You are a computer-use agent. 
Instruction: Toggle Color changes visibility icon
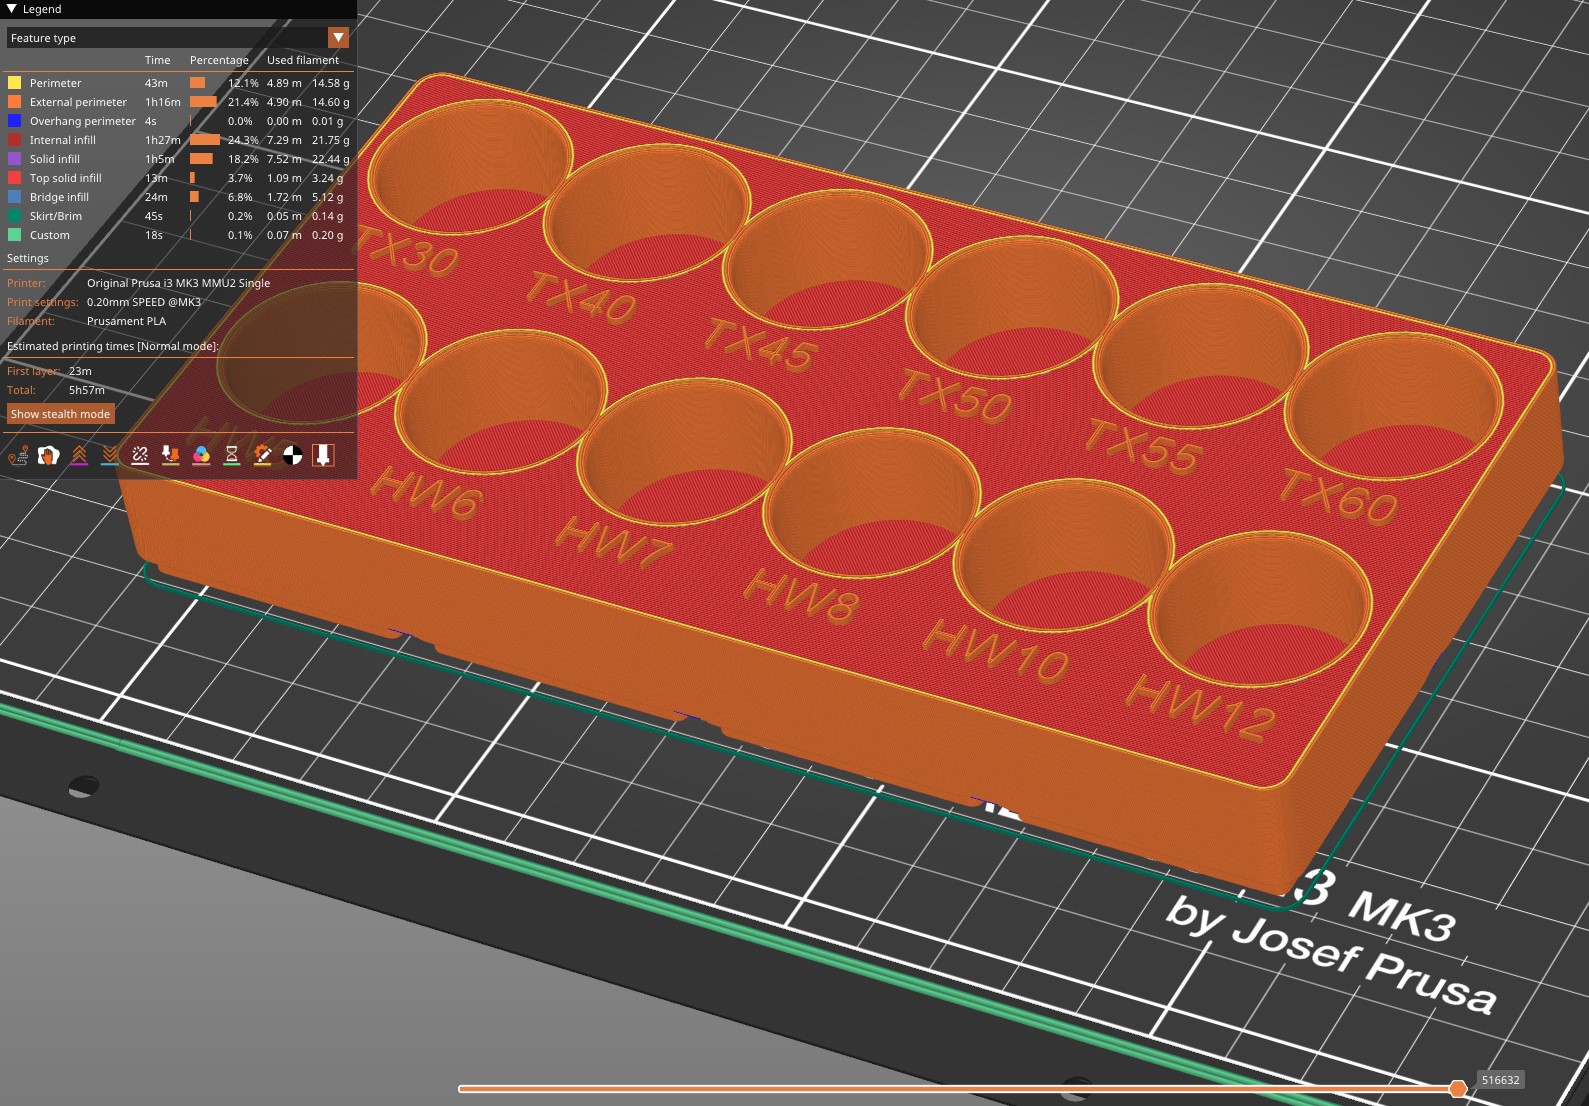coord(201,456)
